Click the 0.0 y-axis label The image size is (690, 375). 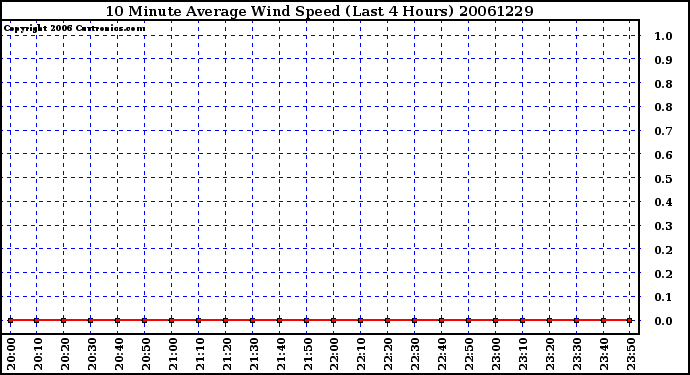(x=663, y=321)
